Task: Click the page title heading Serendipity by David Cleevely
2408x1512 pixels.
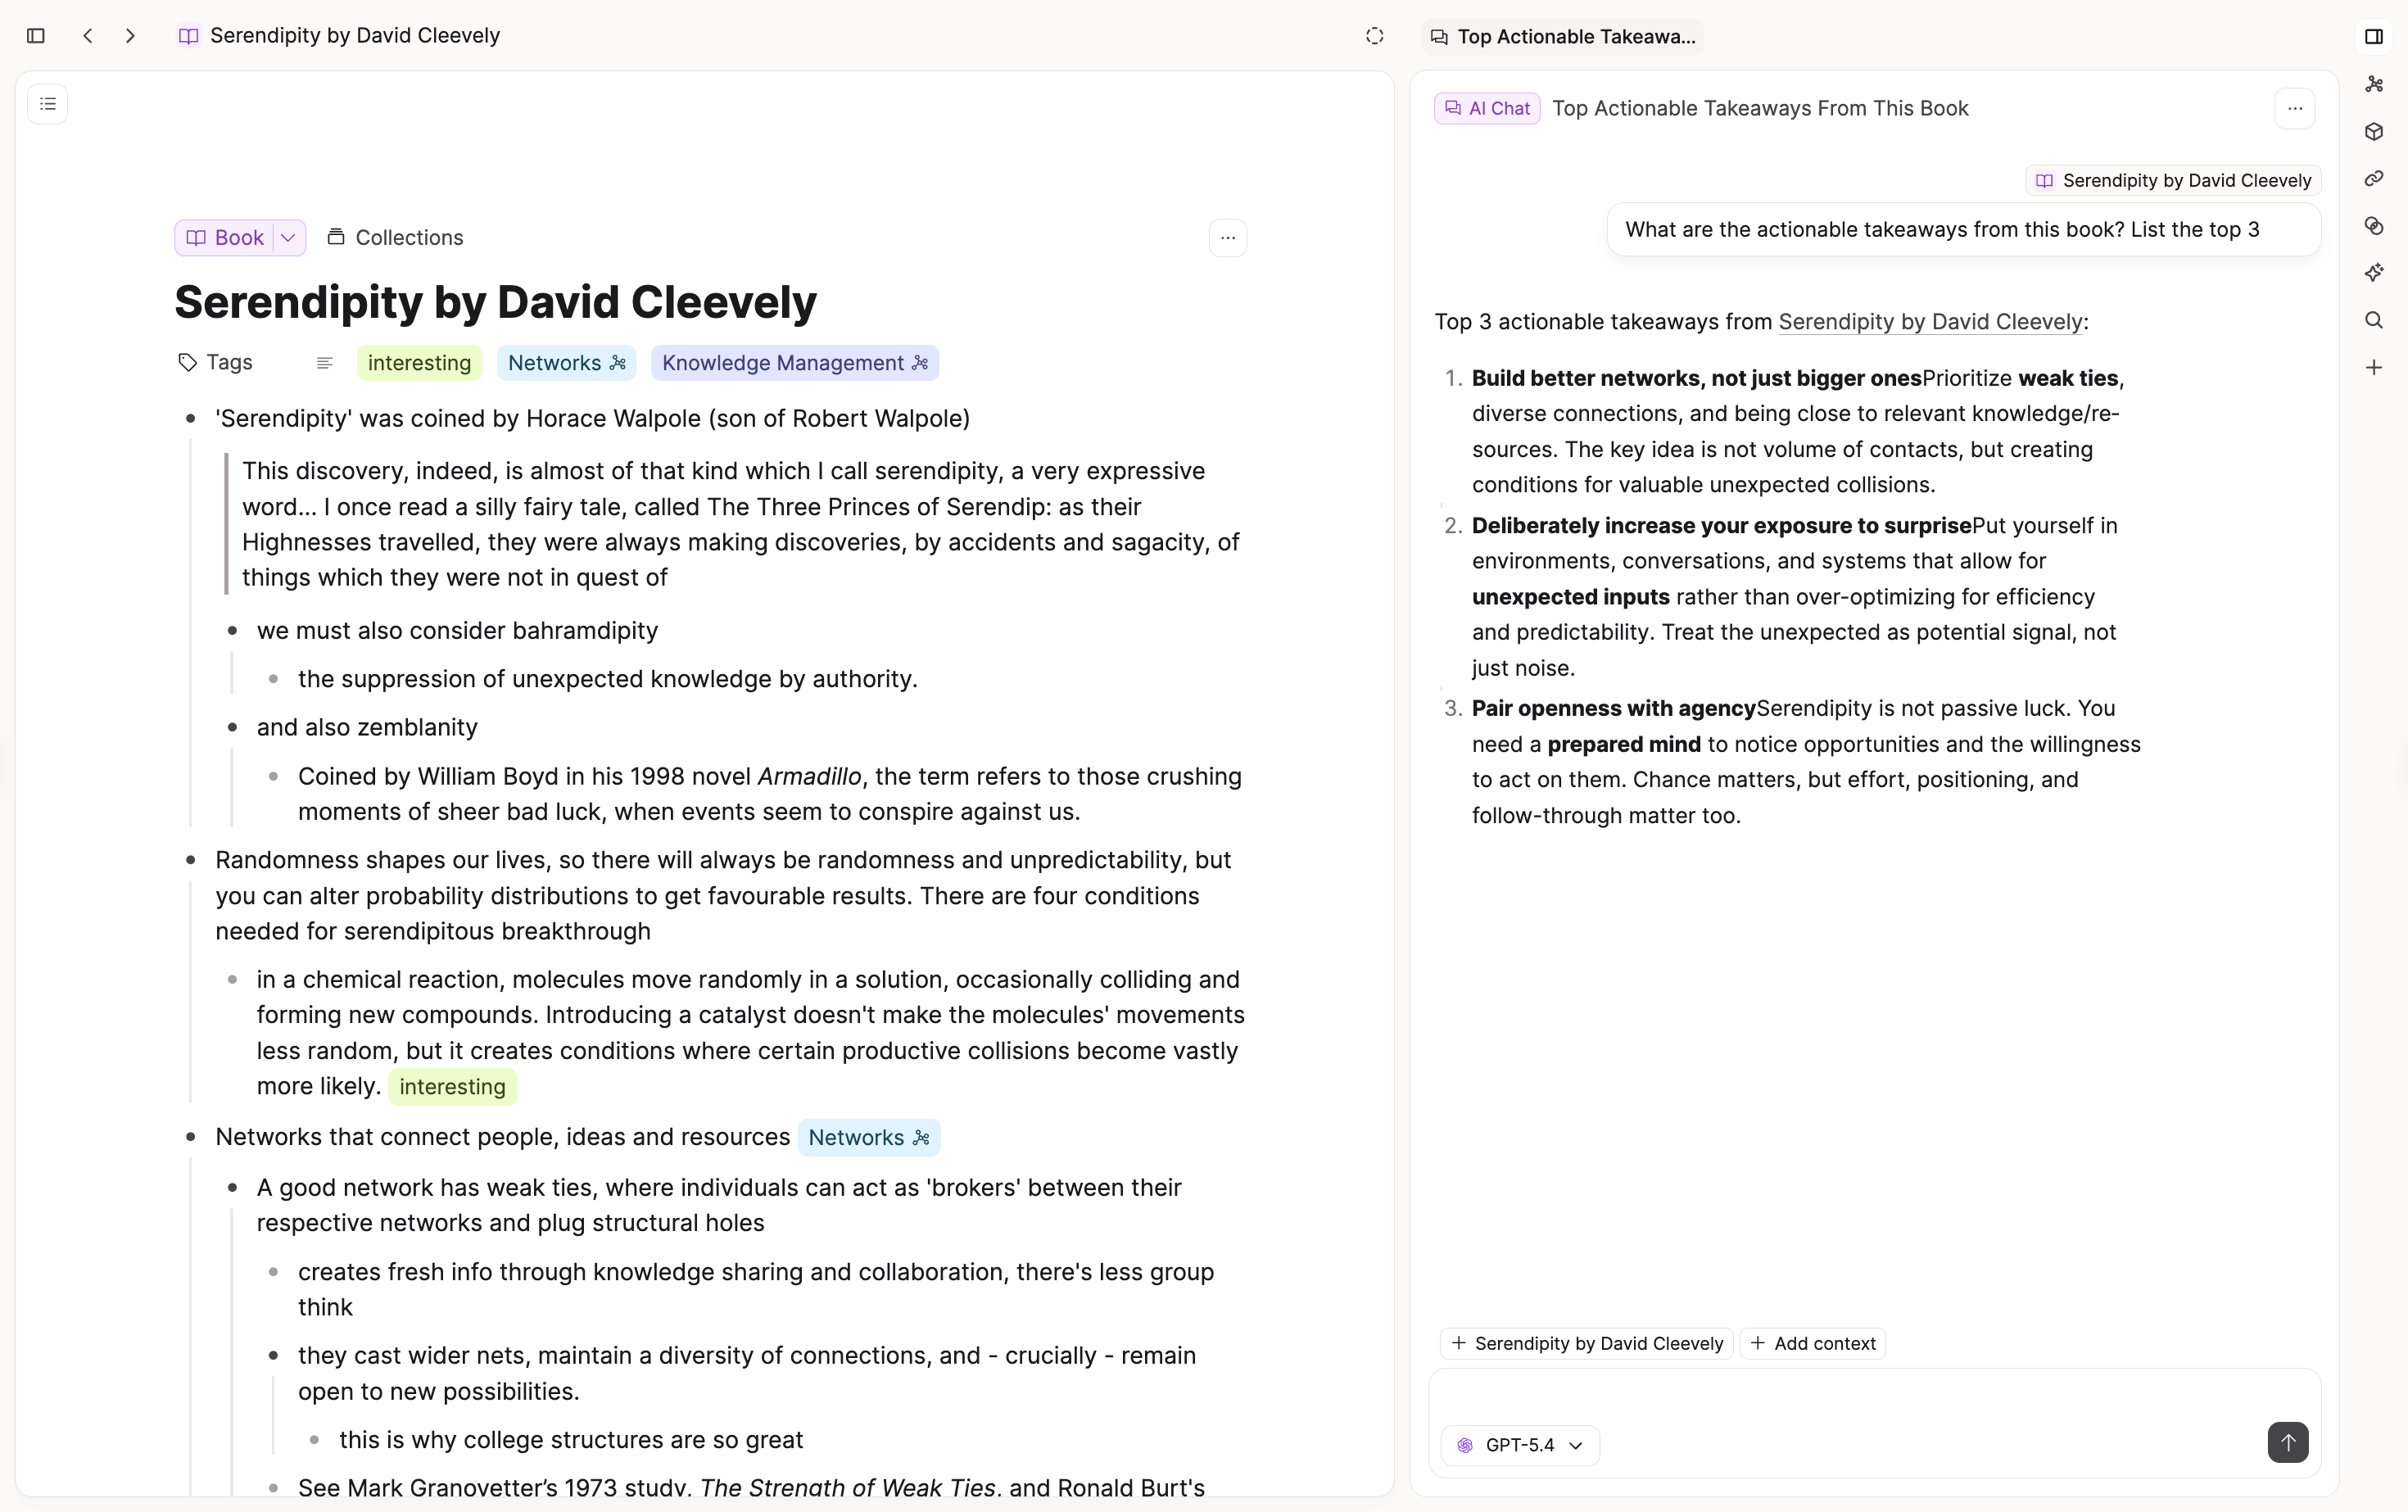Action: tap(495, 302)
